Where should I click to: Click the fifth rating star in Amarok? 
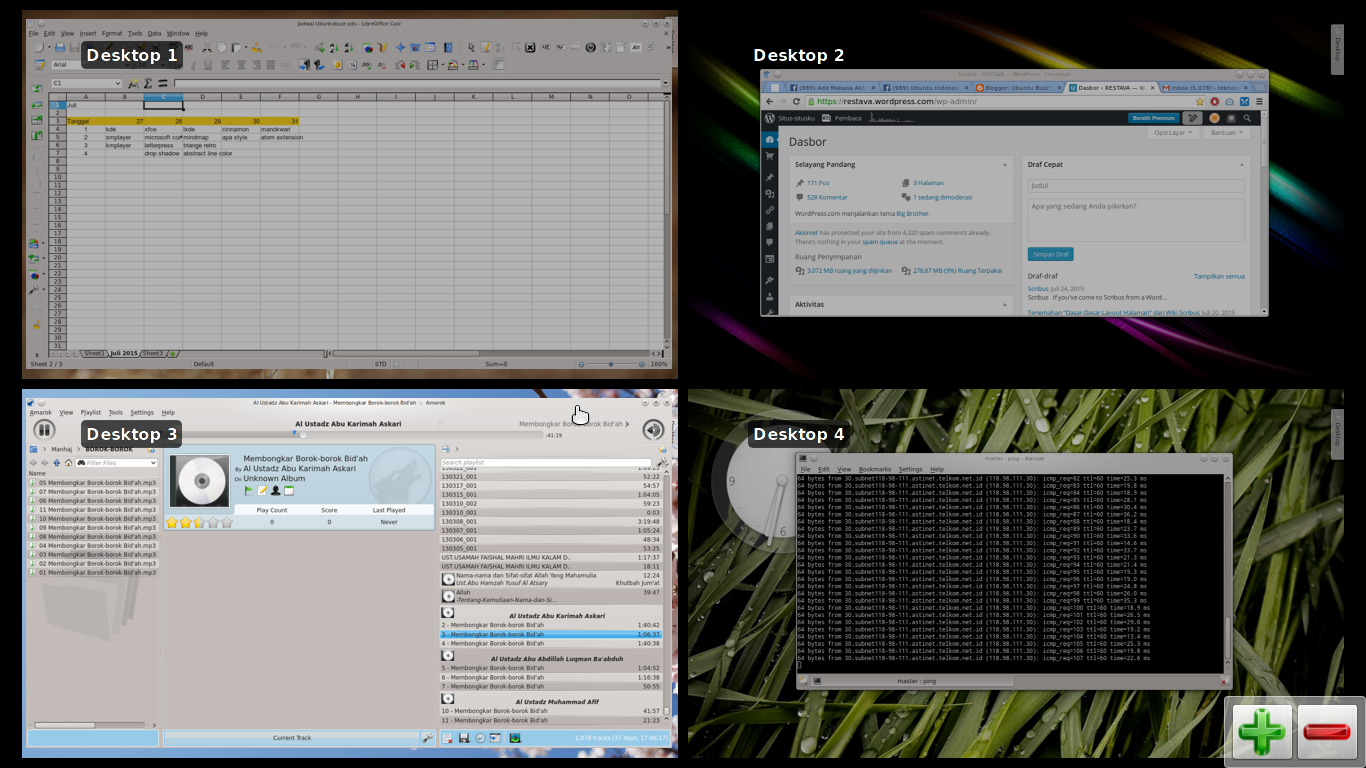[x=226, y=522]
